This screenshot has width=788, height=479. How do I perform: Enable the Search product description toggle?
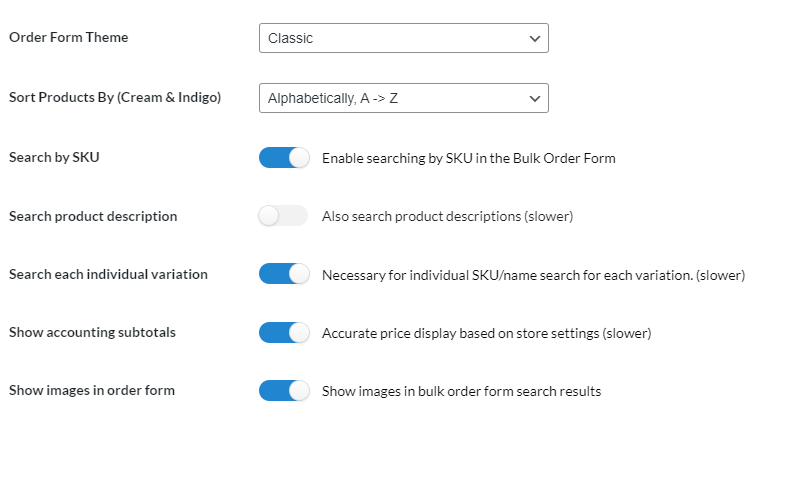coord(283,216)
